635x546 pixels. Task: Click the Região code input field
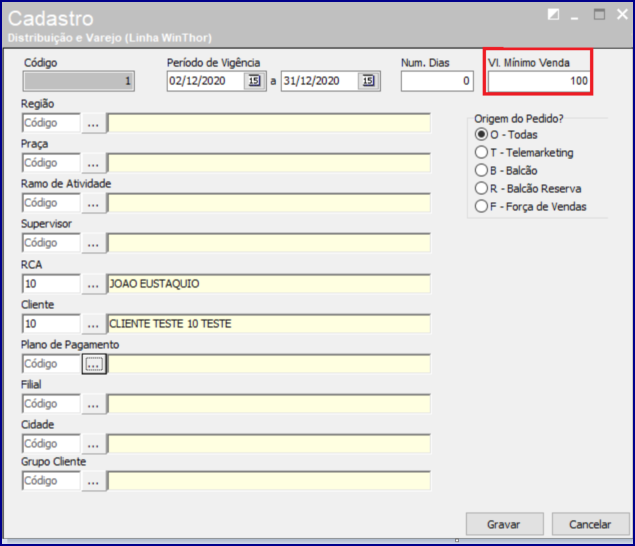click(51, 123)
